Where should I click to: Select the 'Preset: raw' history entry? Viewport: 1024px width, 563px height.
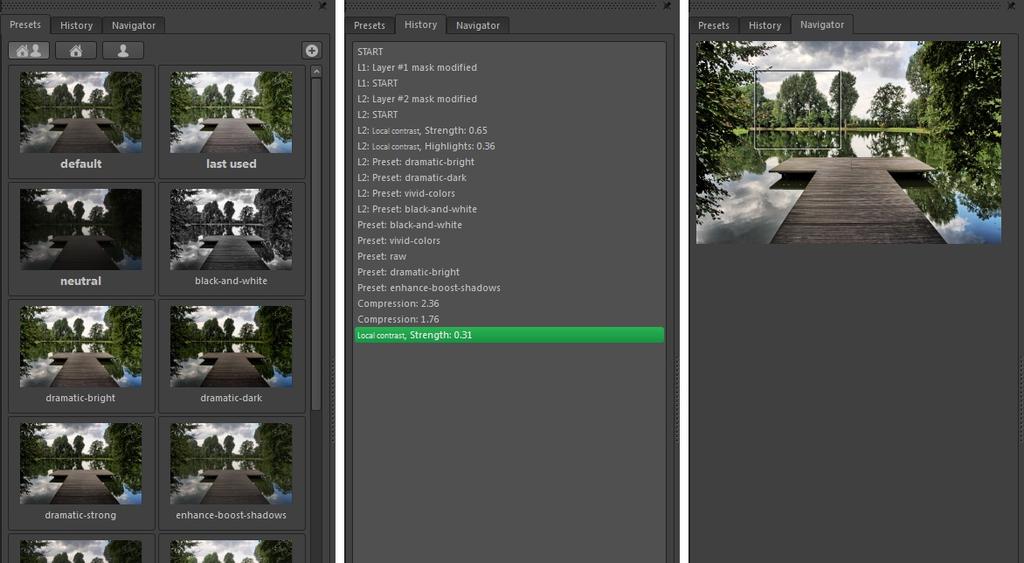click(x=509, y=256)
